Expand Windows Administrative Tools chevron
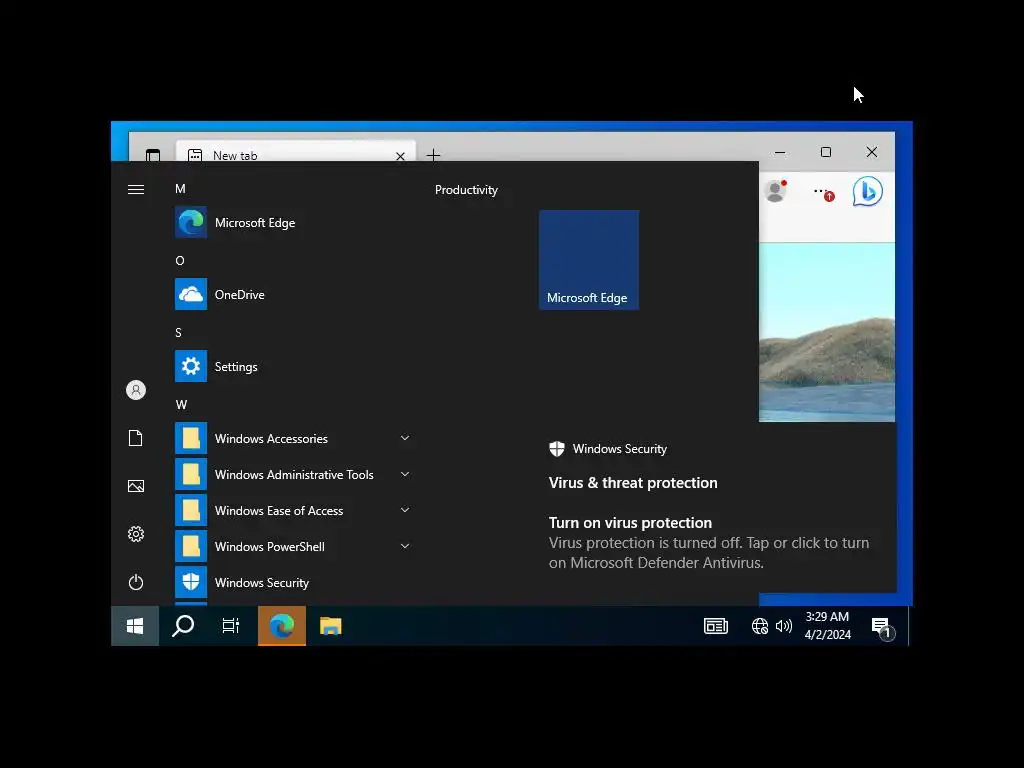Screen dimensions: 1024x768 (405, 474)
